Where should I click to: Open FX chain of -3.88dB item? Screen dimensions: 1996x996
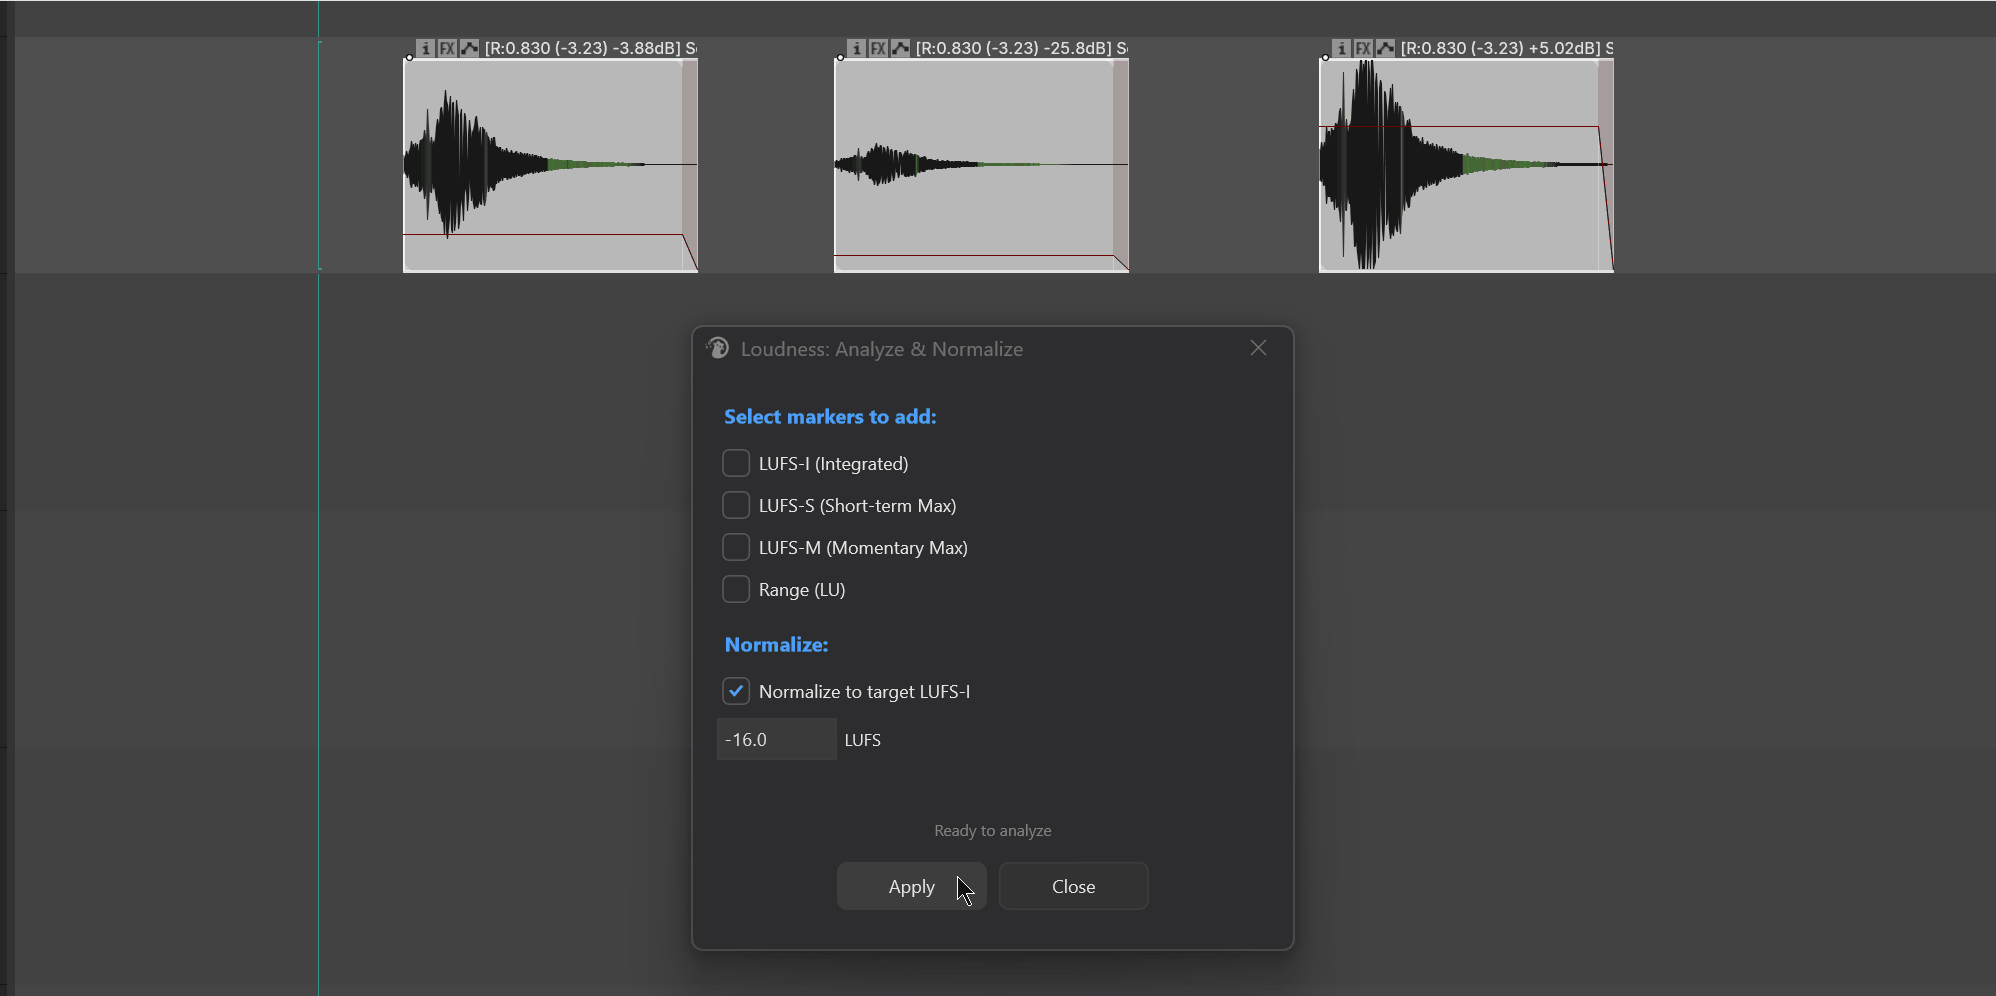tap(447, 48)
